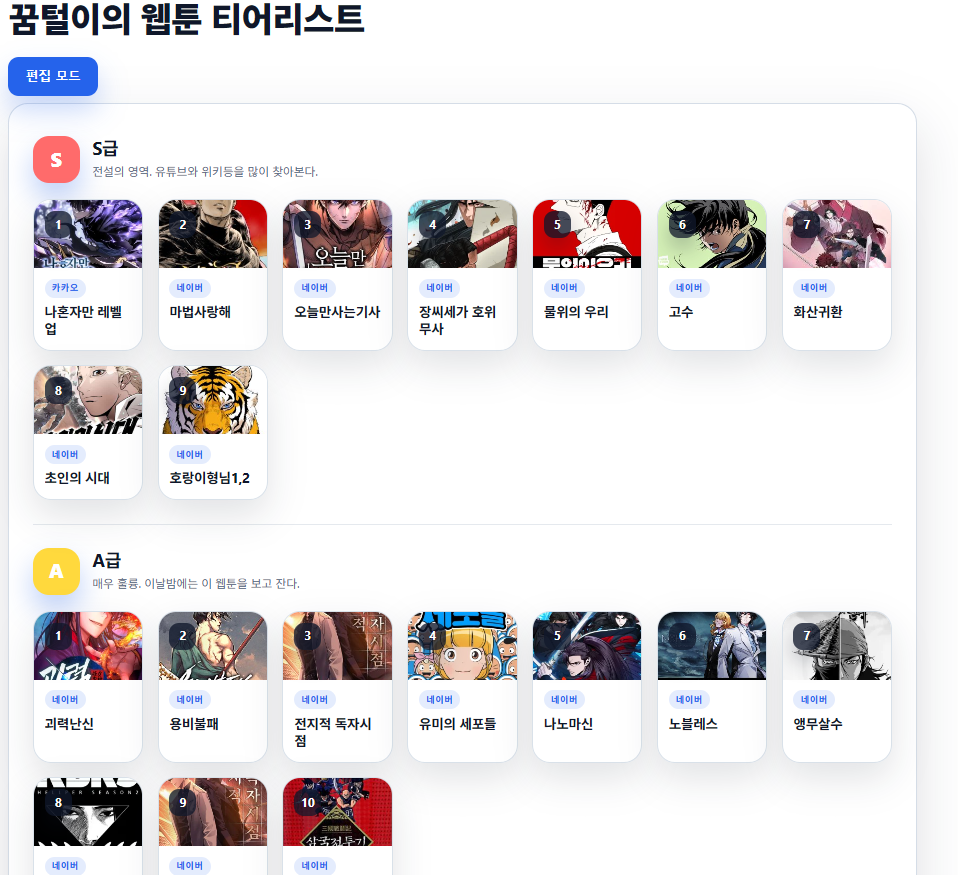The width and height of the screenshot is (958, 875).
Task: Click the 앵무살수 title text
Action: [818, 724]
